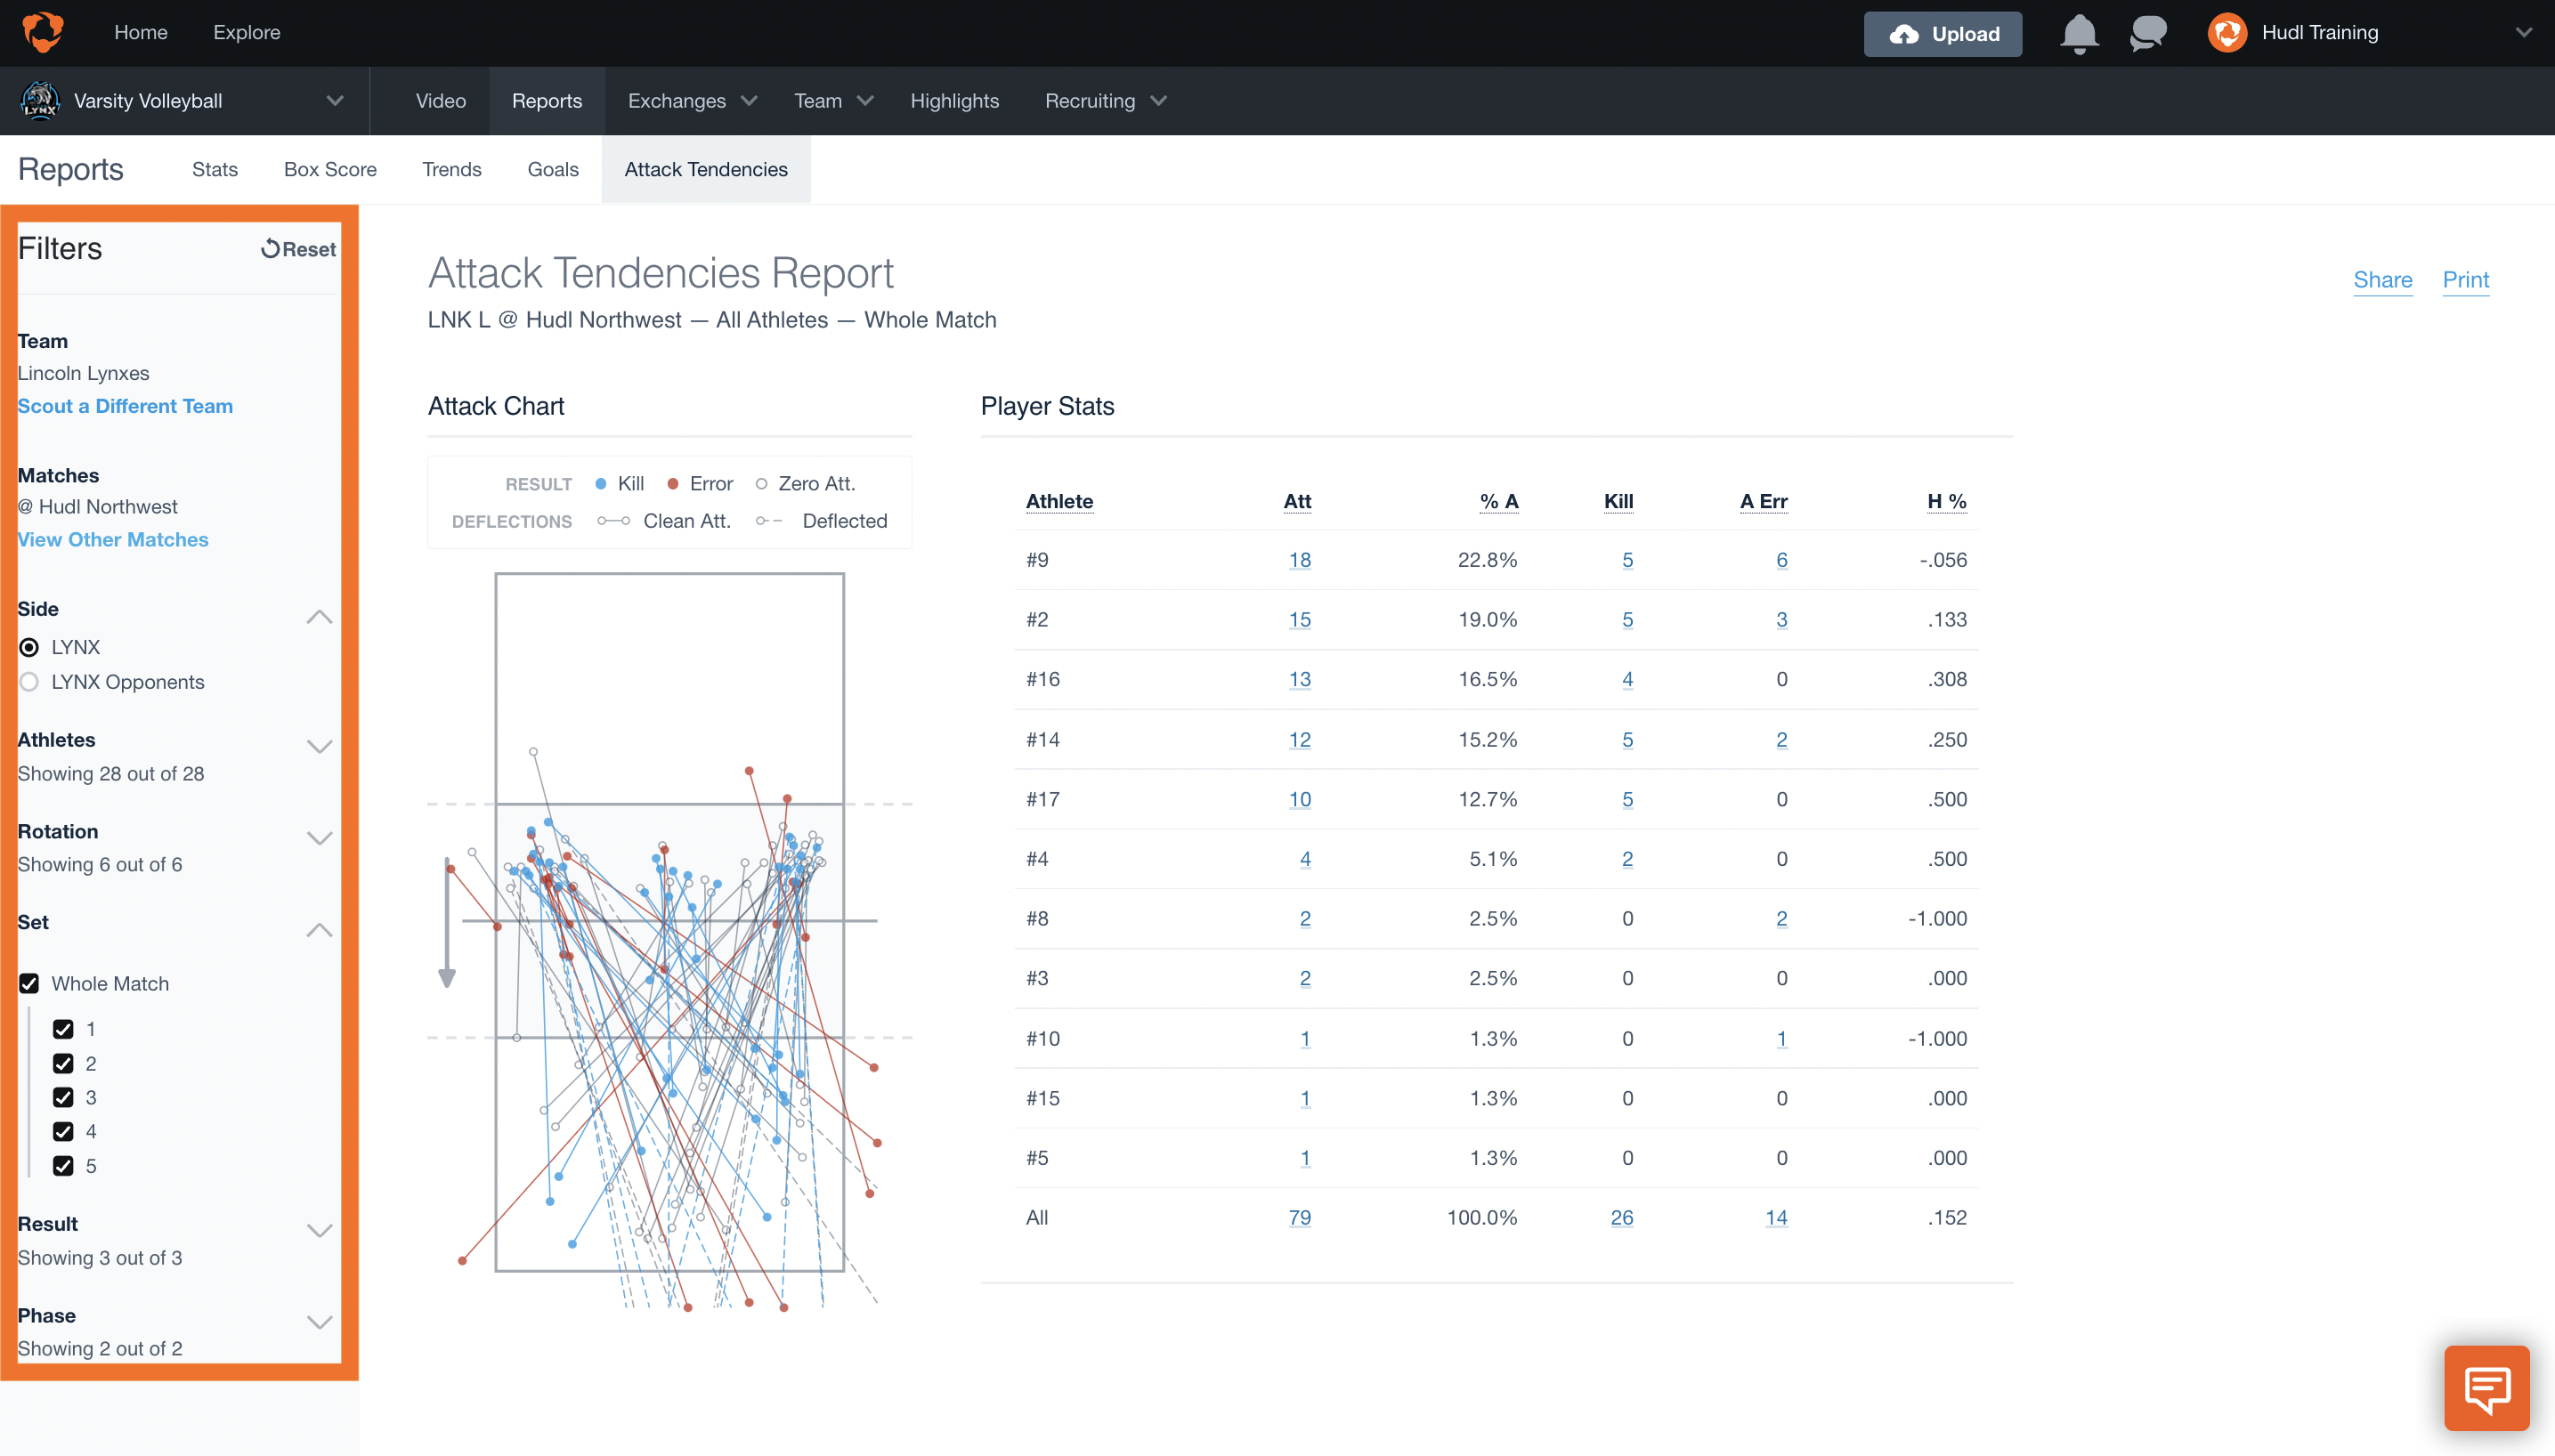Toggle the set 5 checkbox

pyautogui.click(x=63, y=1166)
